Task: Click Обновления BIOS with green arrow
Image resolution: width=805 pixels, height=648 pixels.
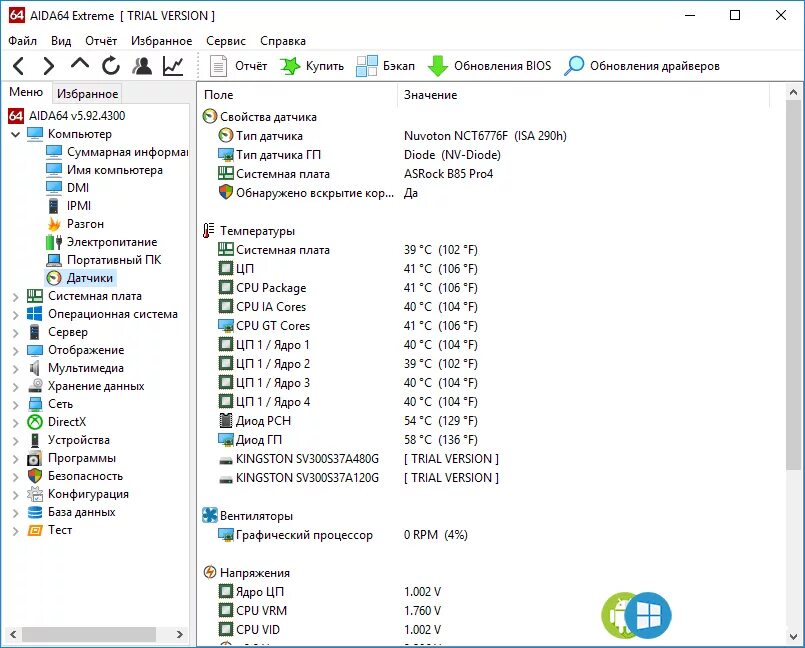Action: 490,66
